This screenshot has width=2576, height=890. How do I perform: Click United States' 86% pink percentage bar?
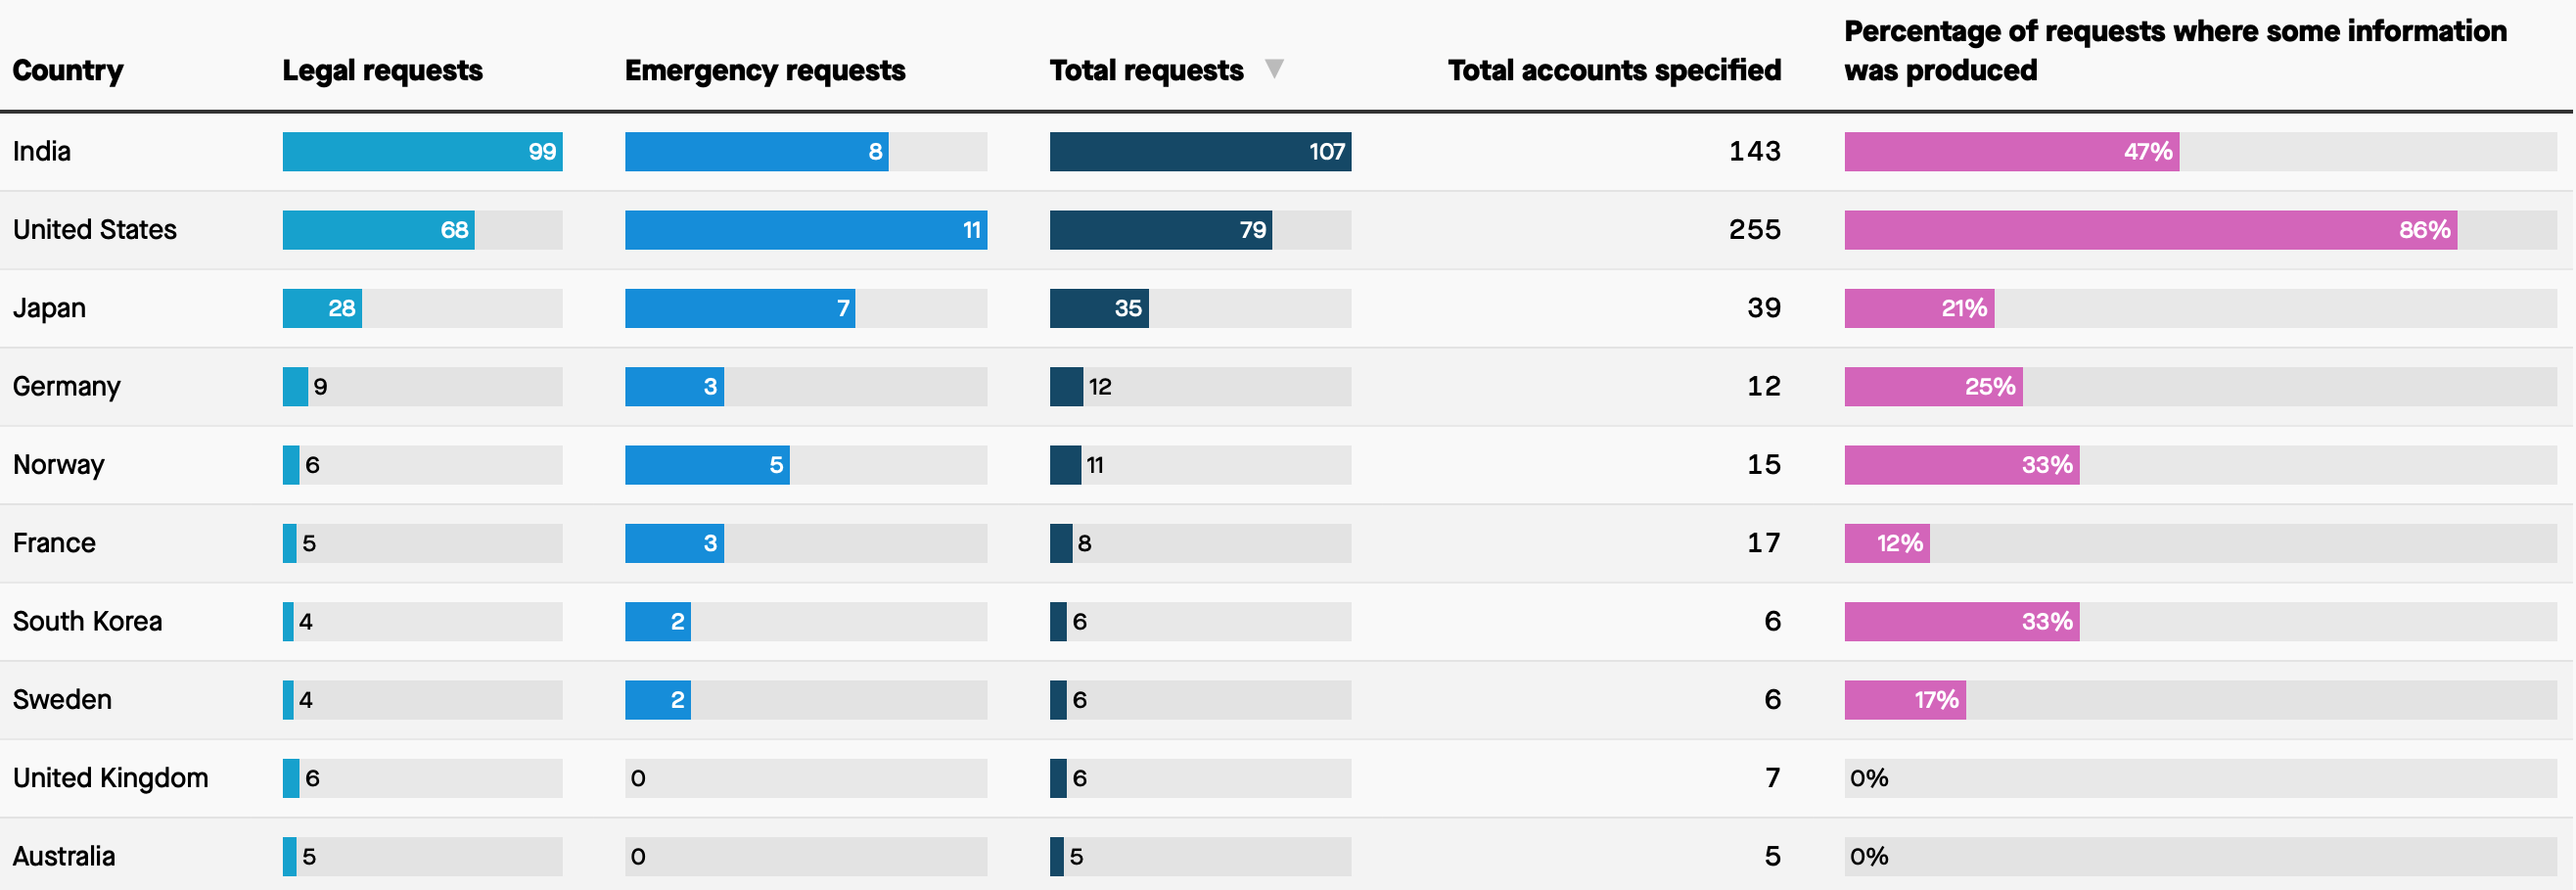point(2150,230)
